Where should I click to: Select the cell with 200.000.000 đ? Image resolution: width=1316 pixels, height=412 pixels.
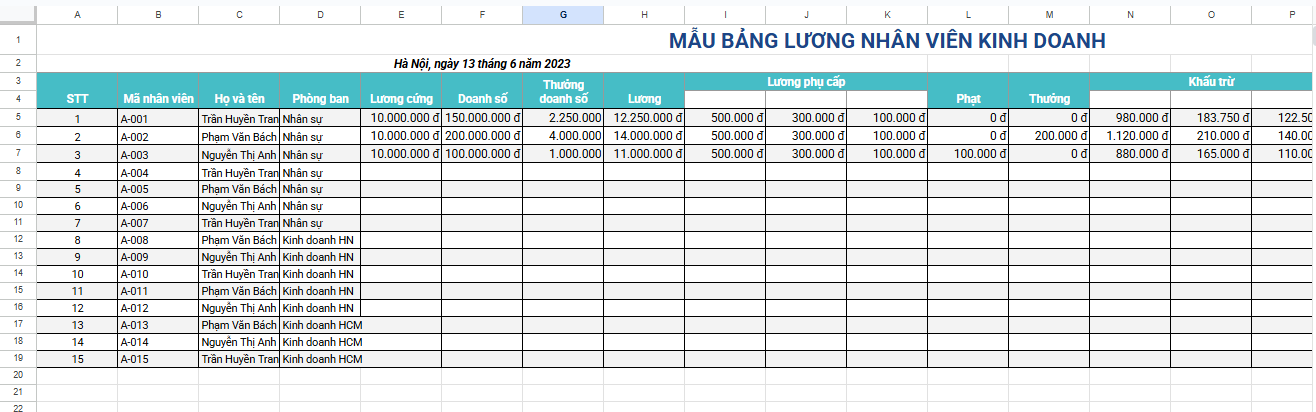point(482,136)
